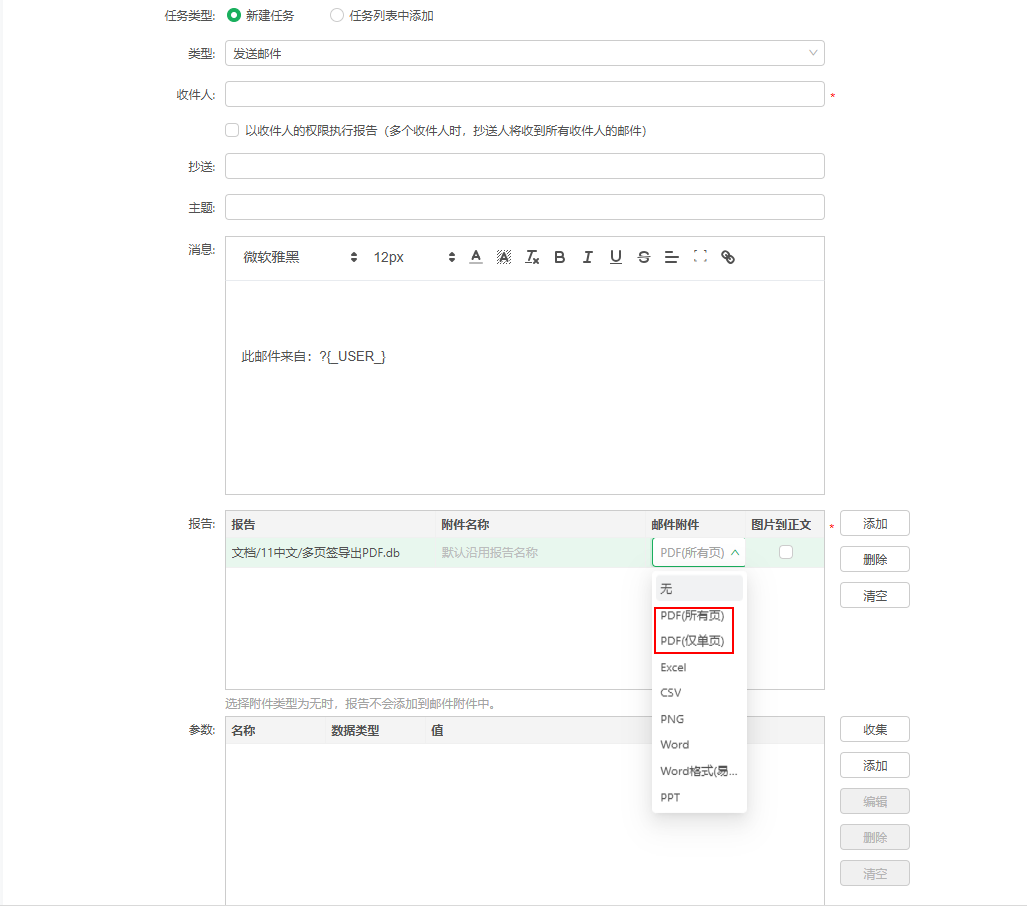Choose CSV from attachment list

tap(699, 692)
